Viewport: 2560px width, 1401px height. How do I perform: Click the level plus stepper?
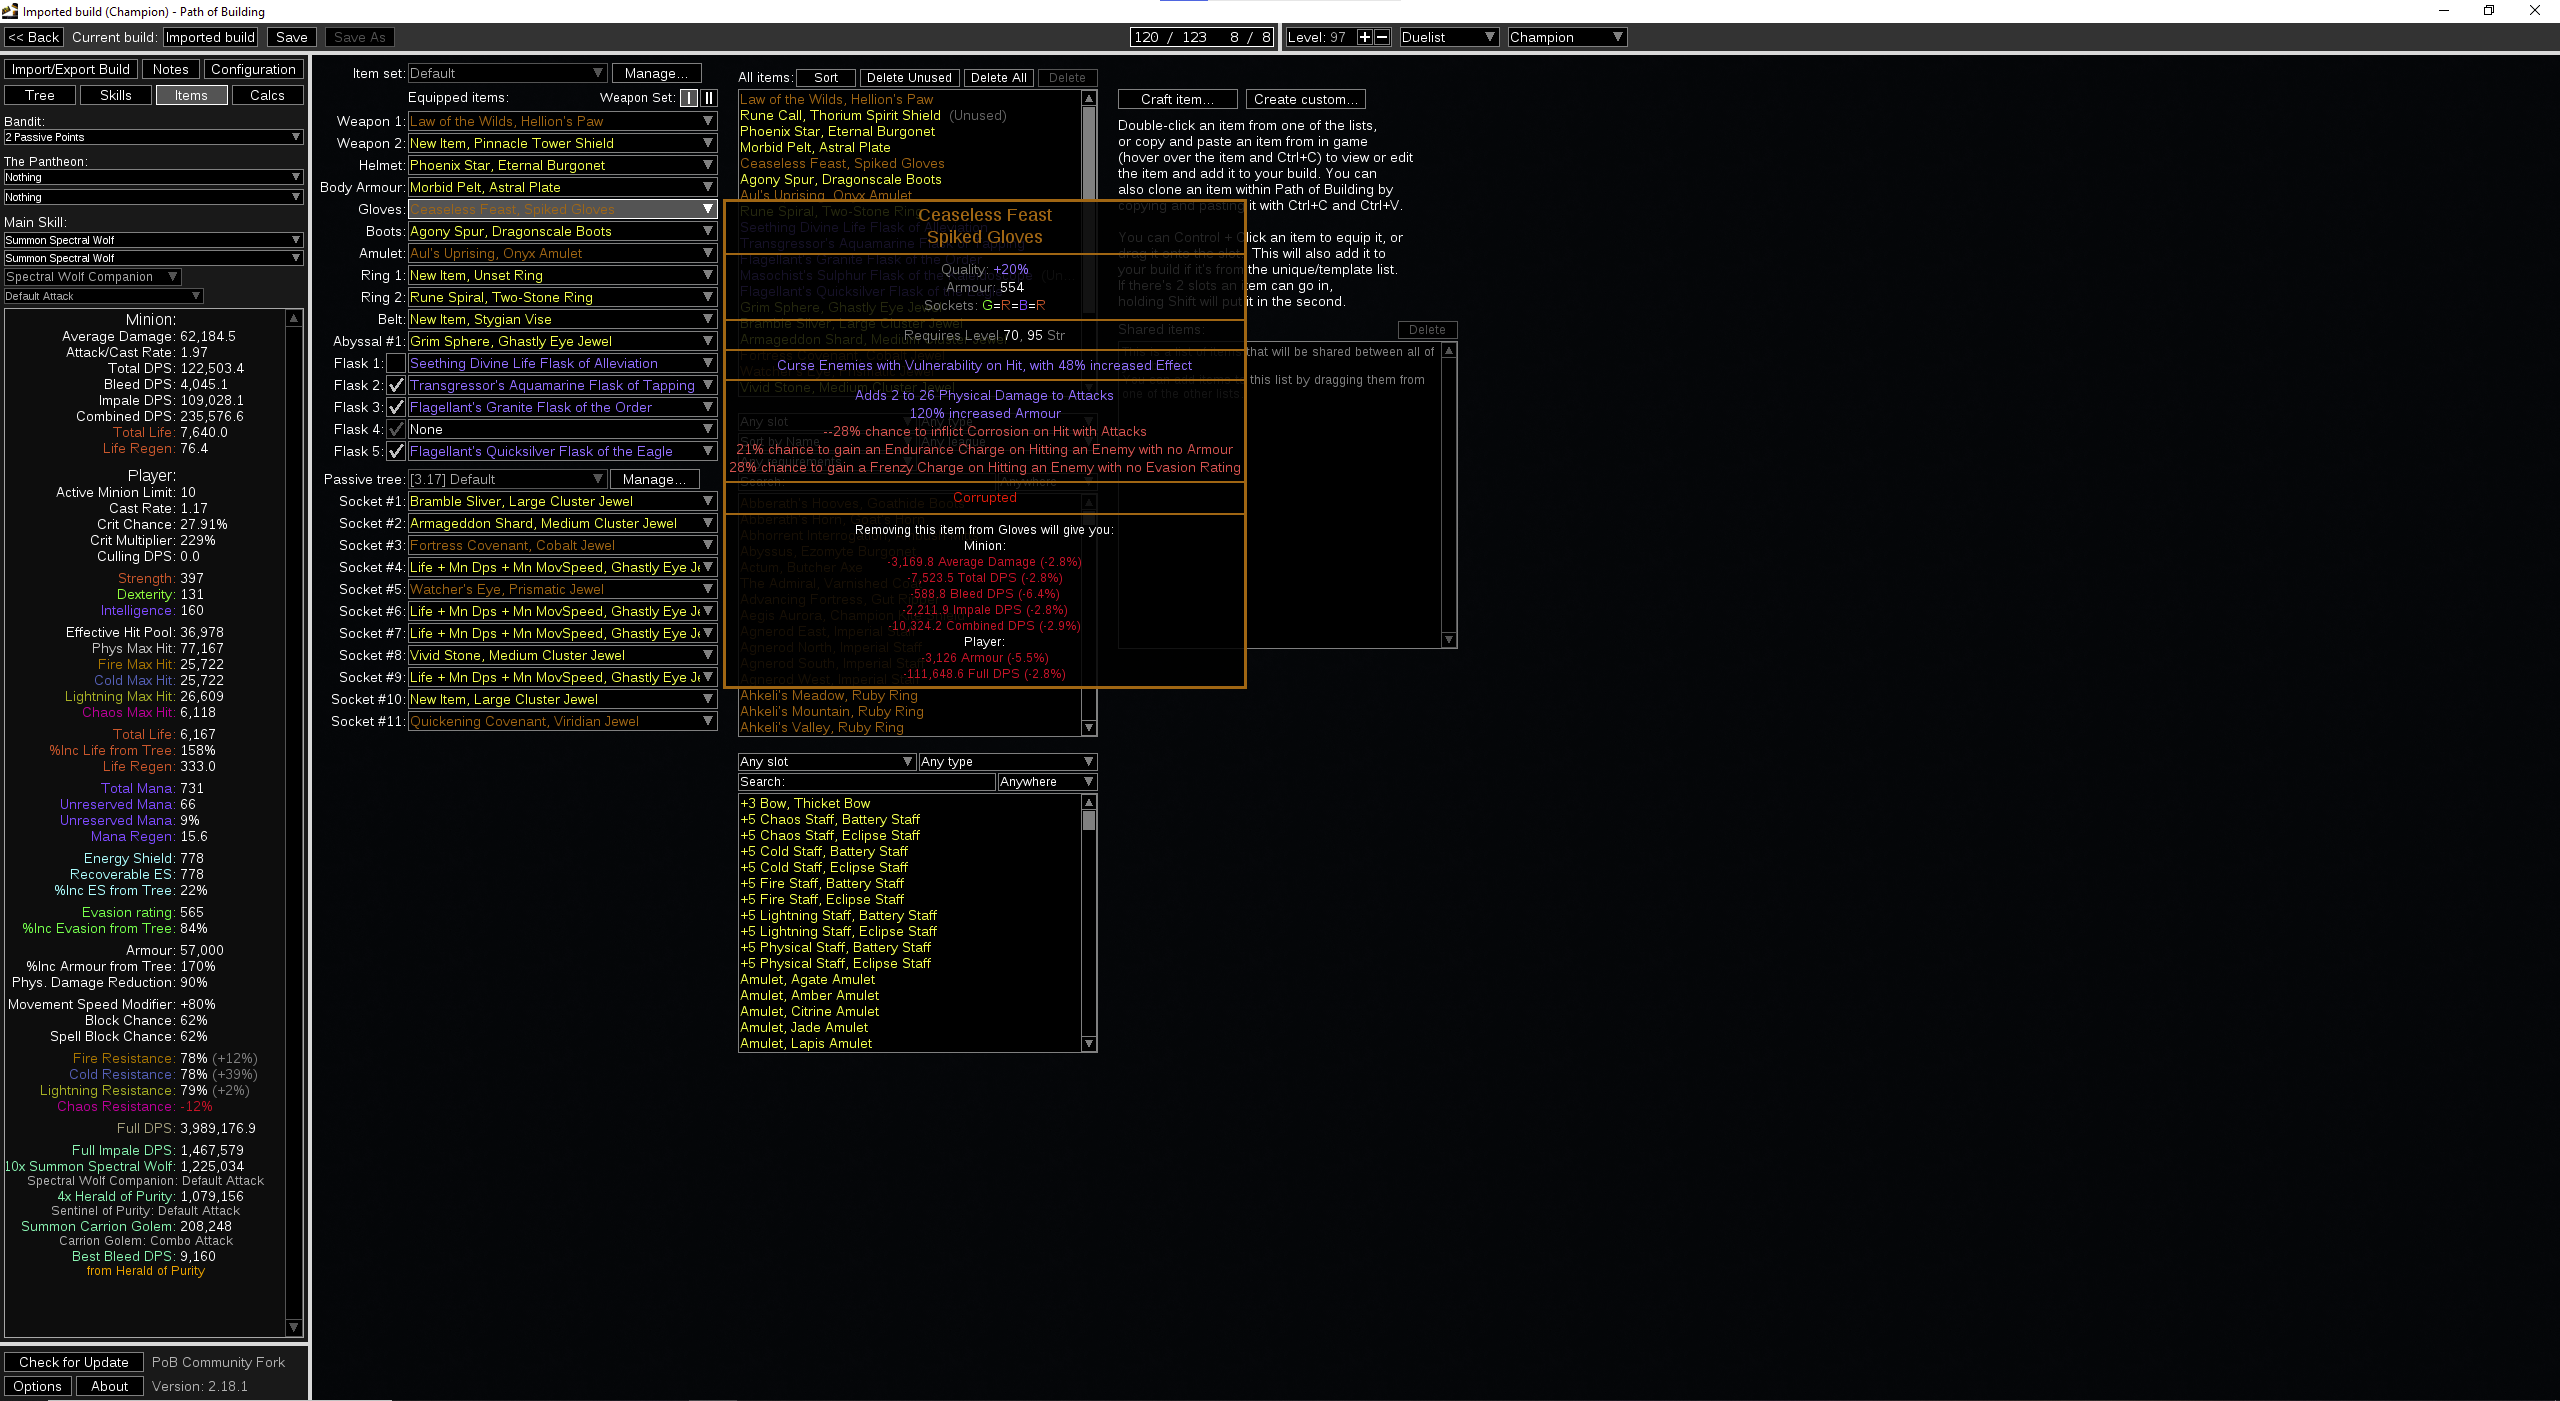(x=1364, y=37)
